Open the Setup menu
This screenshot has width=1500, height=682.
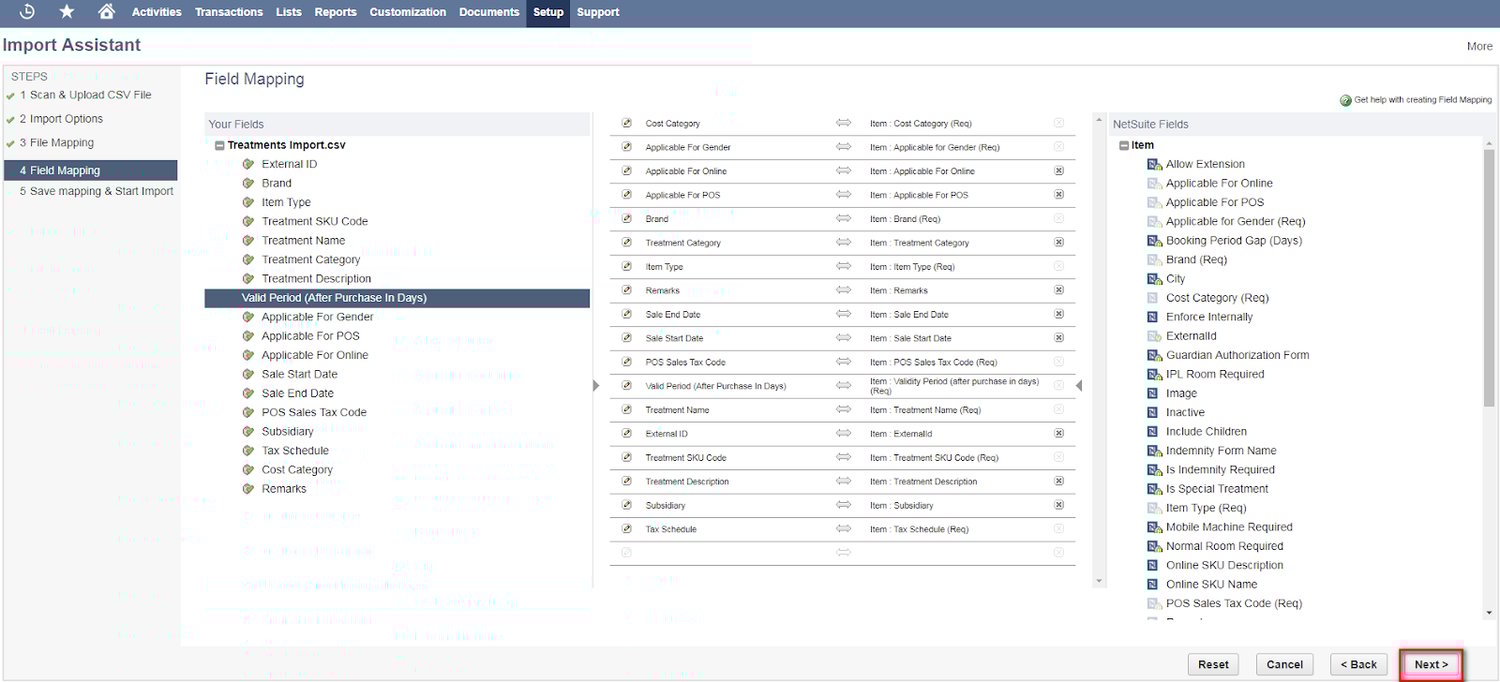pos(547,12)
